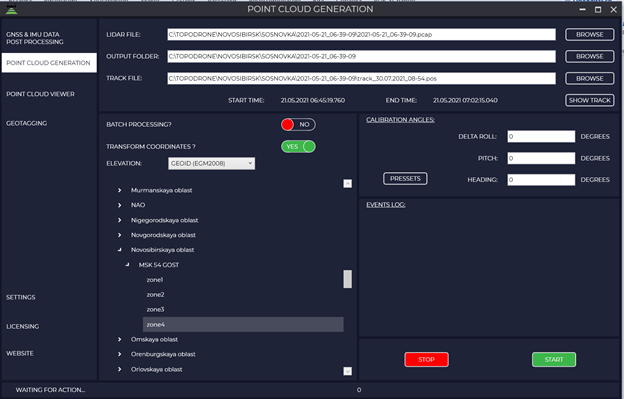Click the SHOW TRACK button
The height and width of the screenshot is (399, 624).
[x=589, y=100]
